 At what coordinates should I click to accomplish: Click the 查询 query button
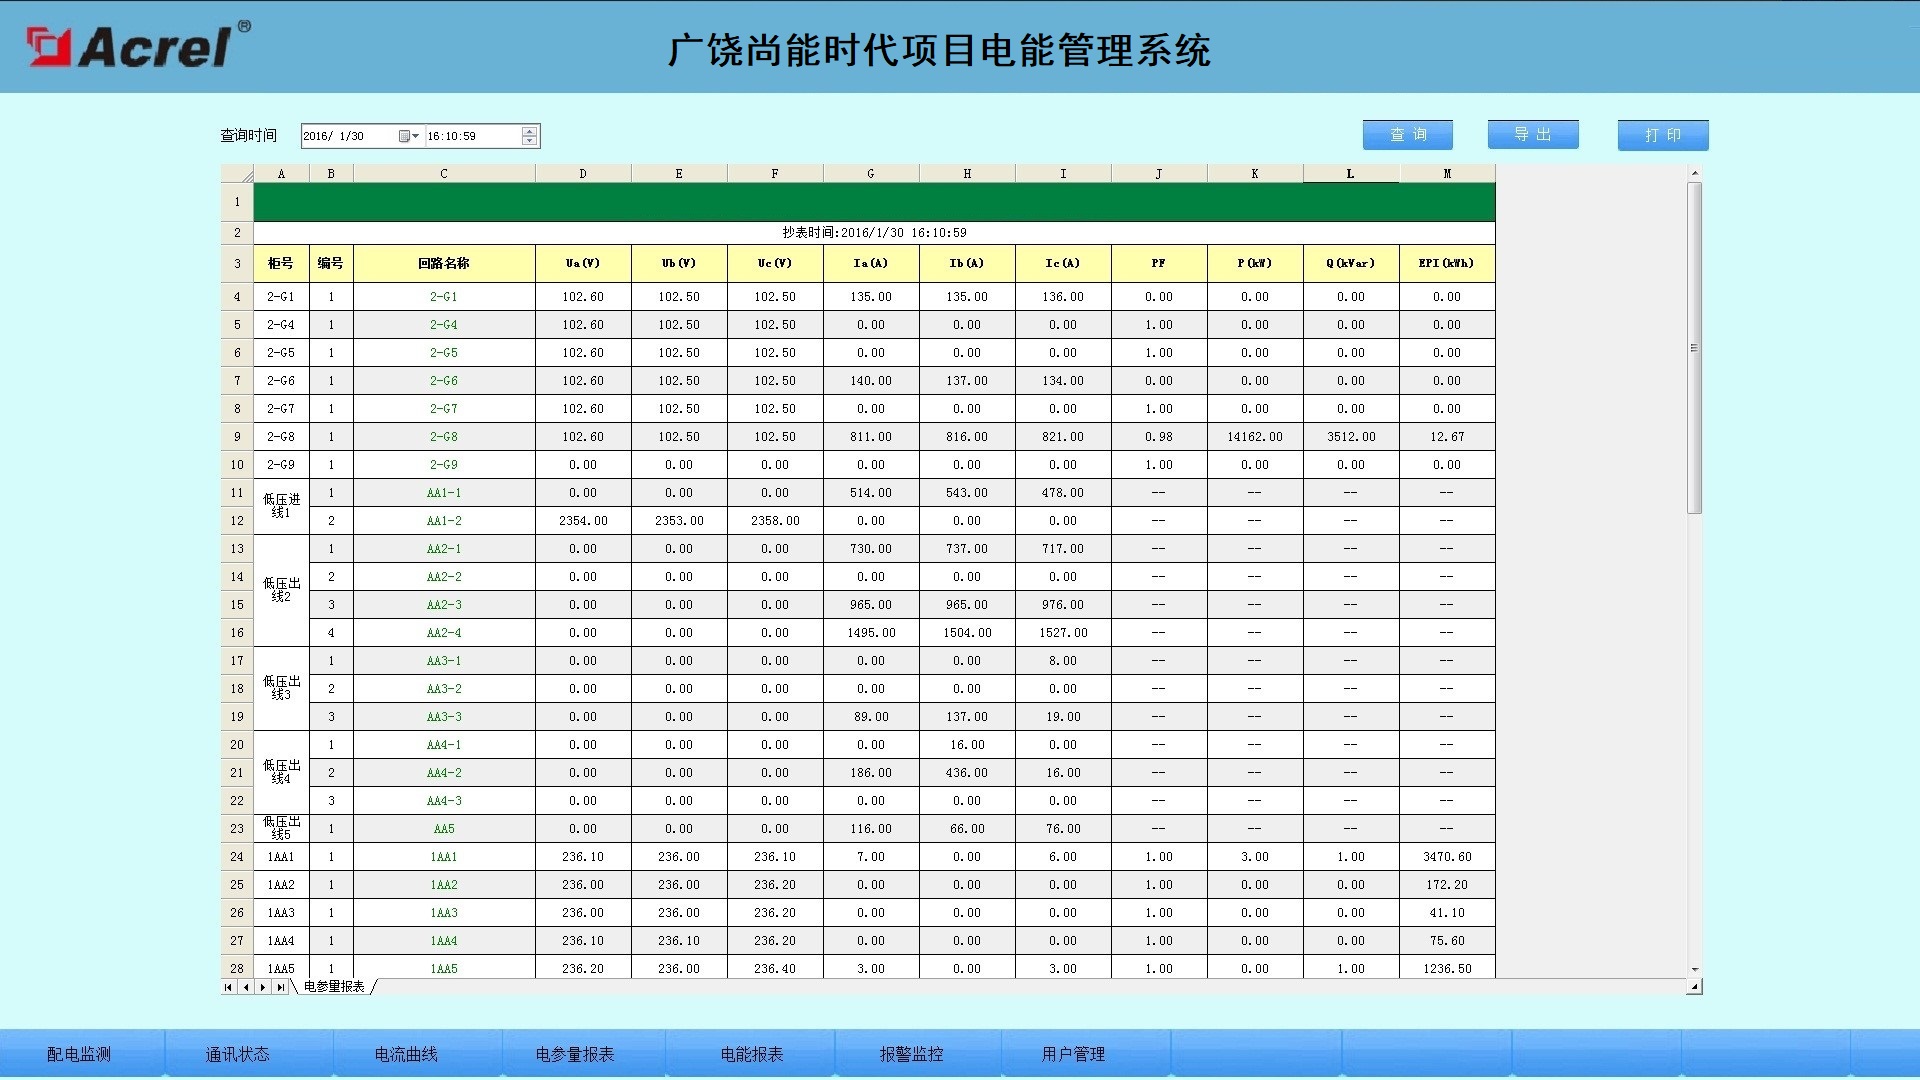[1407, 135]
